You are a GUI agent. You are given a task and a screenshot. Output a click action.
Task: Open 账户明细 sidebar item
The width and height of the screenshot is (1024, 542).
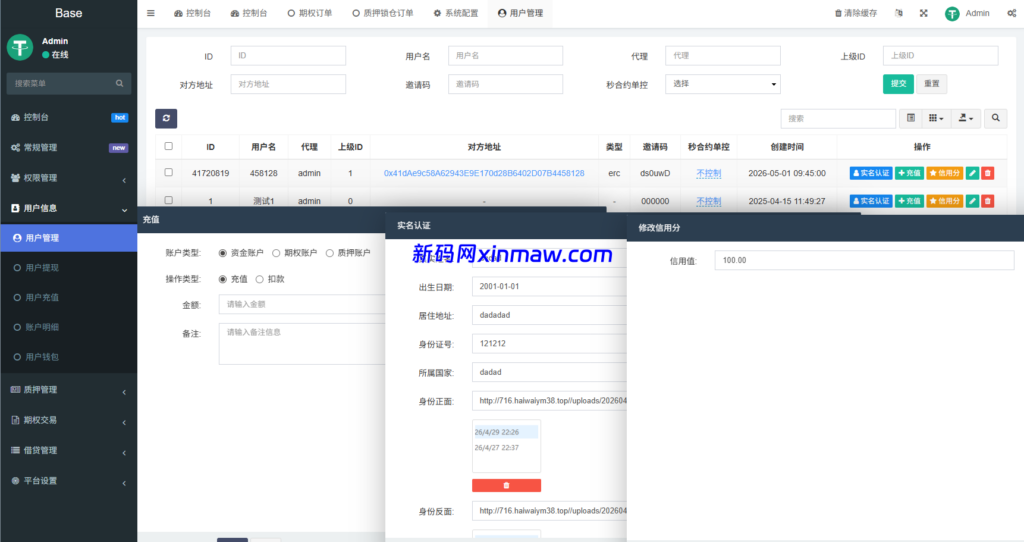point(69,327)
